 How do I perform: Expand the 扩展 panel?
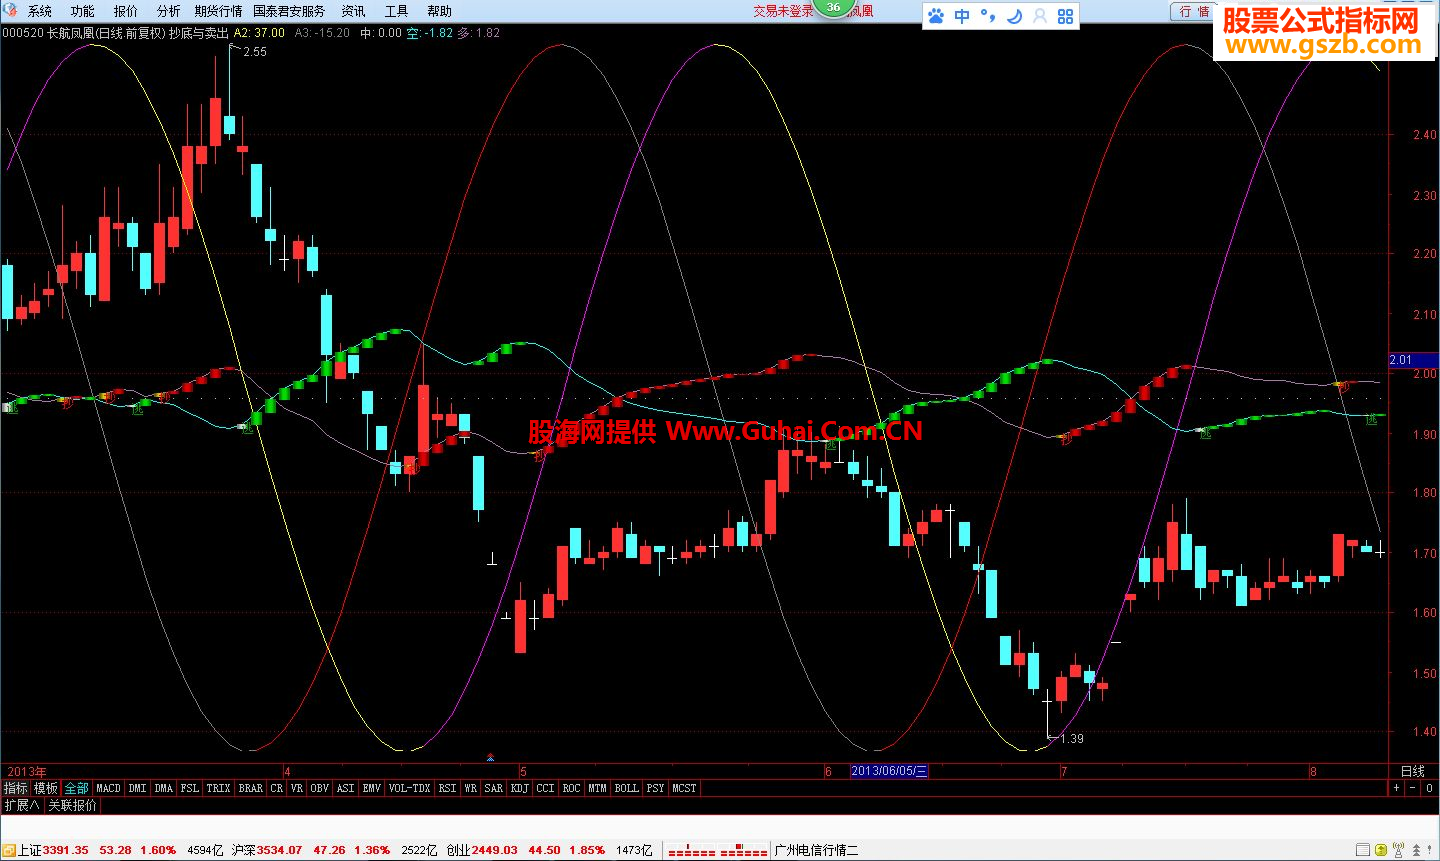[21, 805]
